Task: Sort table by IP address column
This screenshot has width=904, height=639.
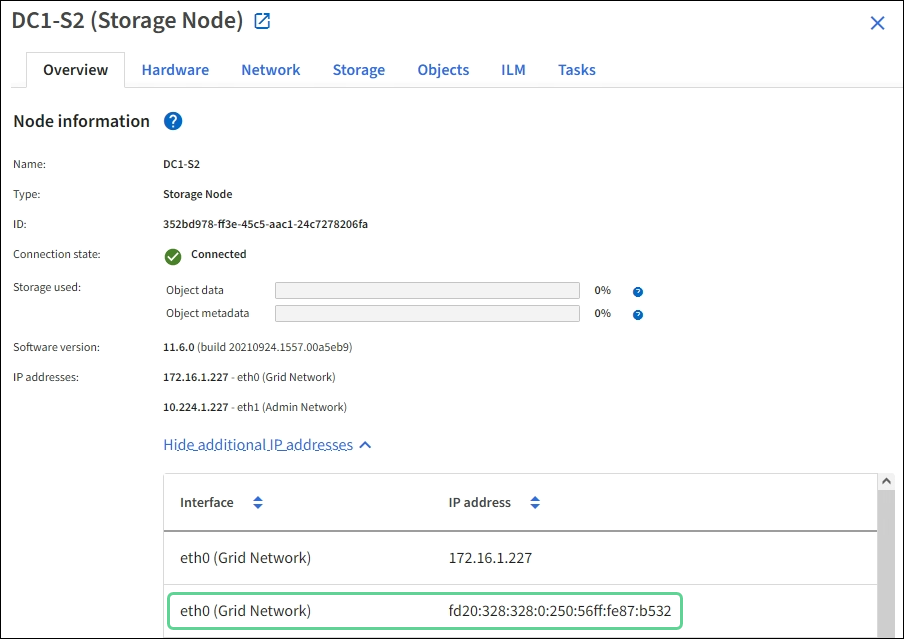Action: pyautogui.click(x=535, y=503)
